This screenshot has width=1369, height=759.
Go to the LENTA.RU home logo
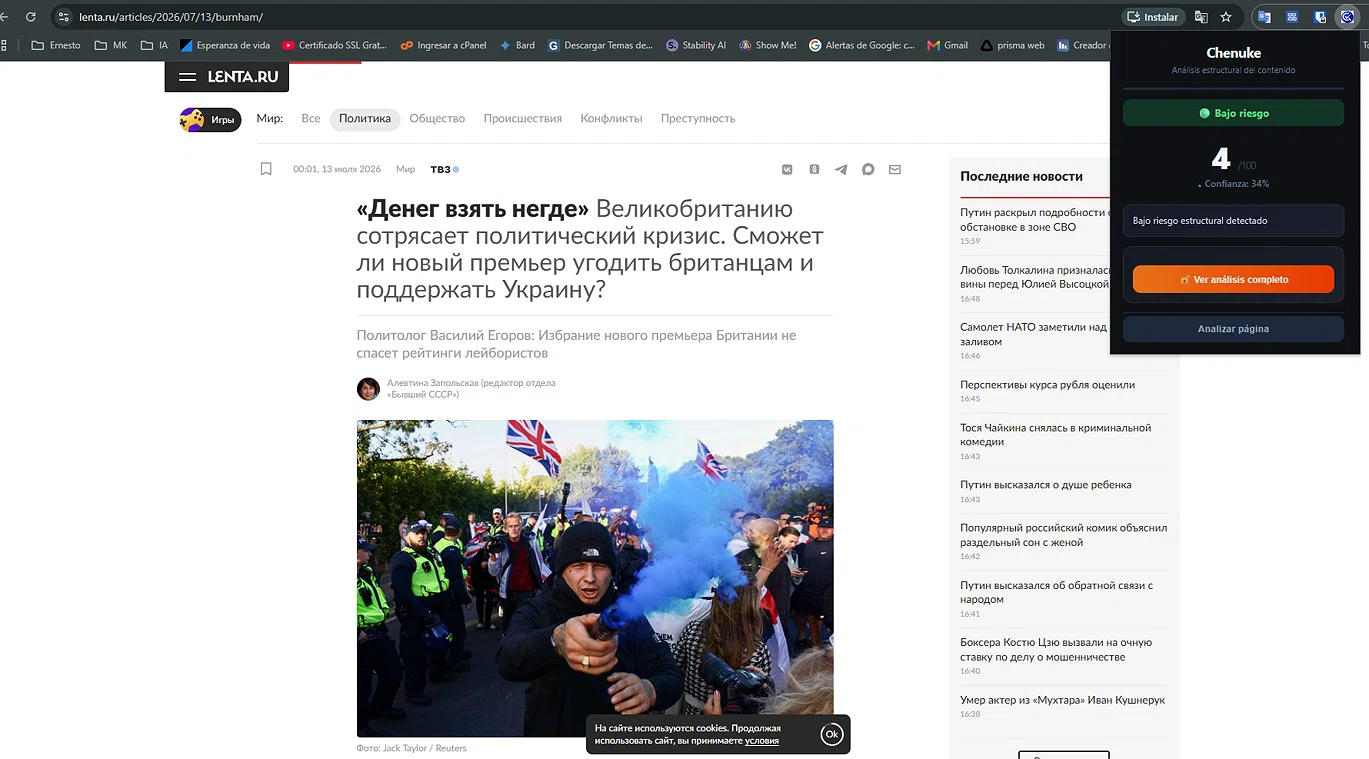[243, 77]
